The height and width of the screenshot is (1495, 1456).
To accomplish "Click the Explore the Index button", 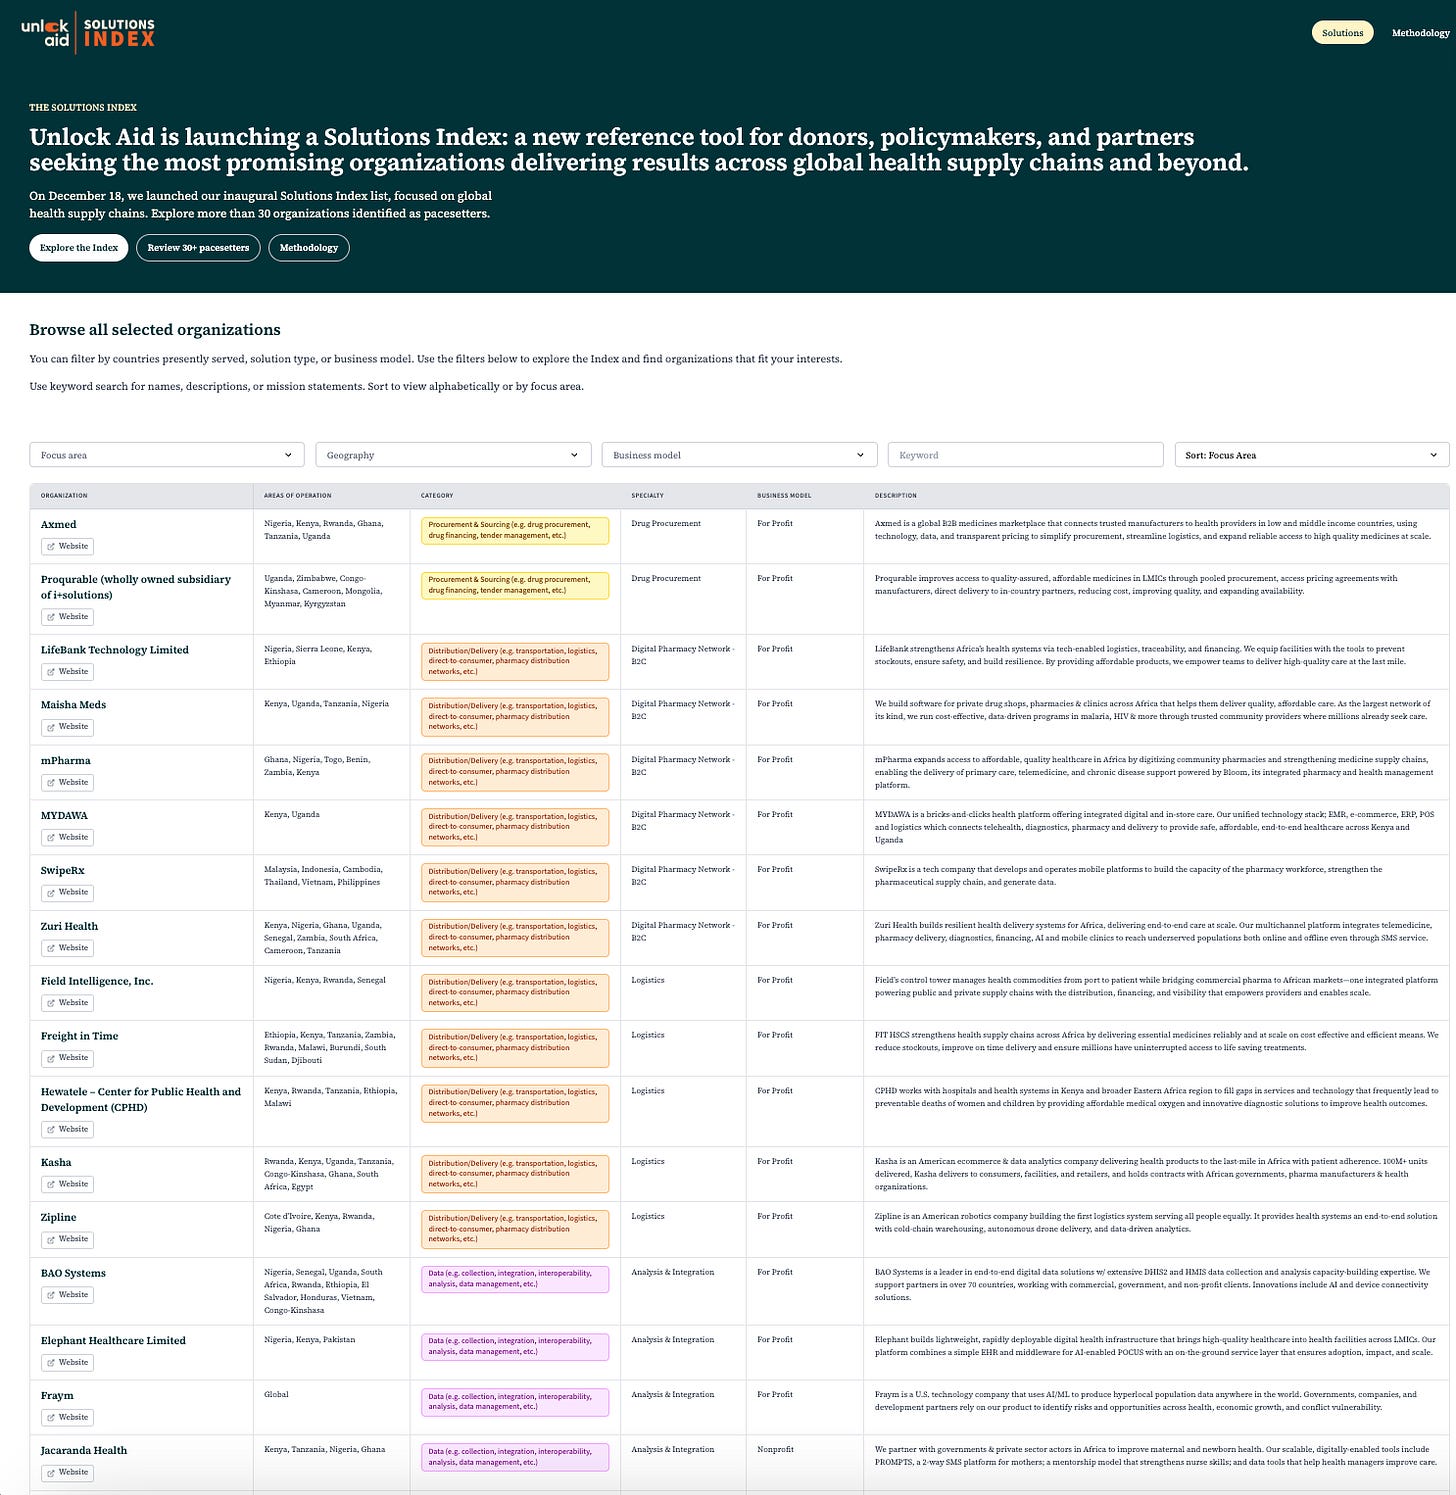I will [x=79, y=248].
